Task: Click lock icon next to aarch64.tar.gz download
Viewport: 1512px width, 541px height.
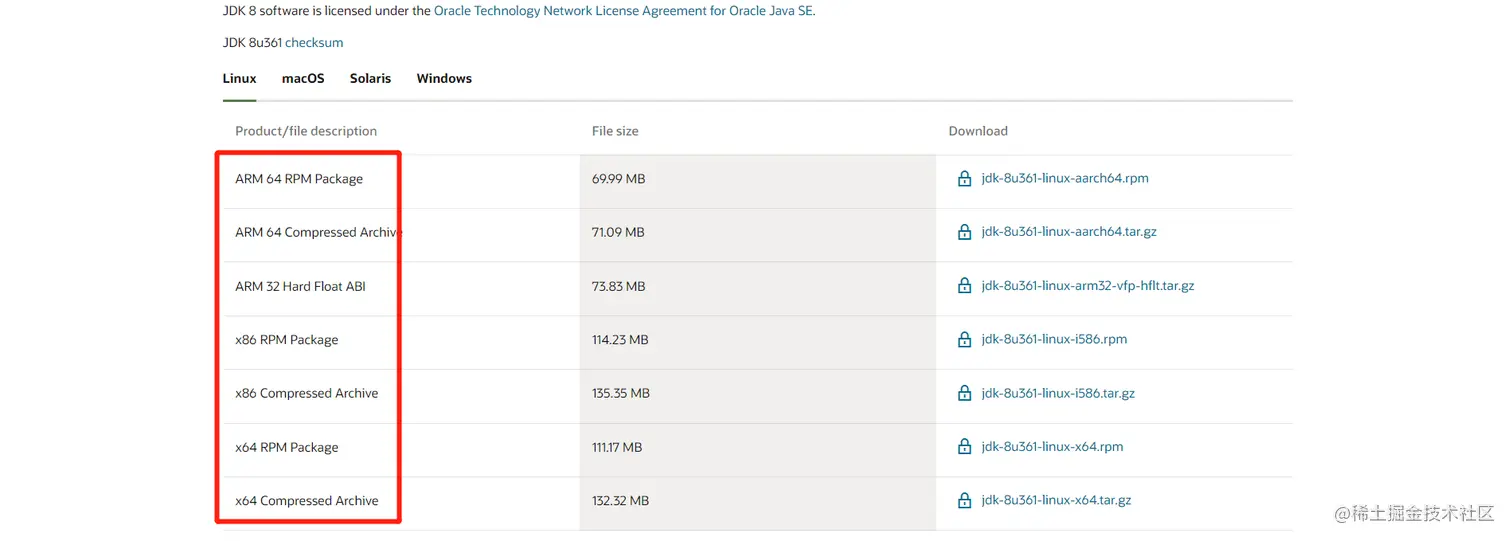Action: 964,232
